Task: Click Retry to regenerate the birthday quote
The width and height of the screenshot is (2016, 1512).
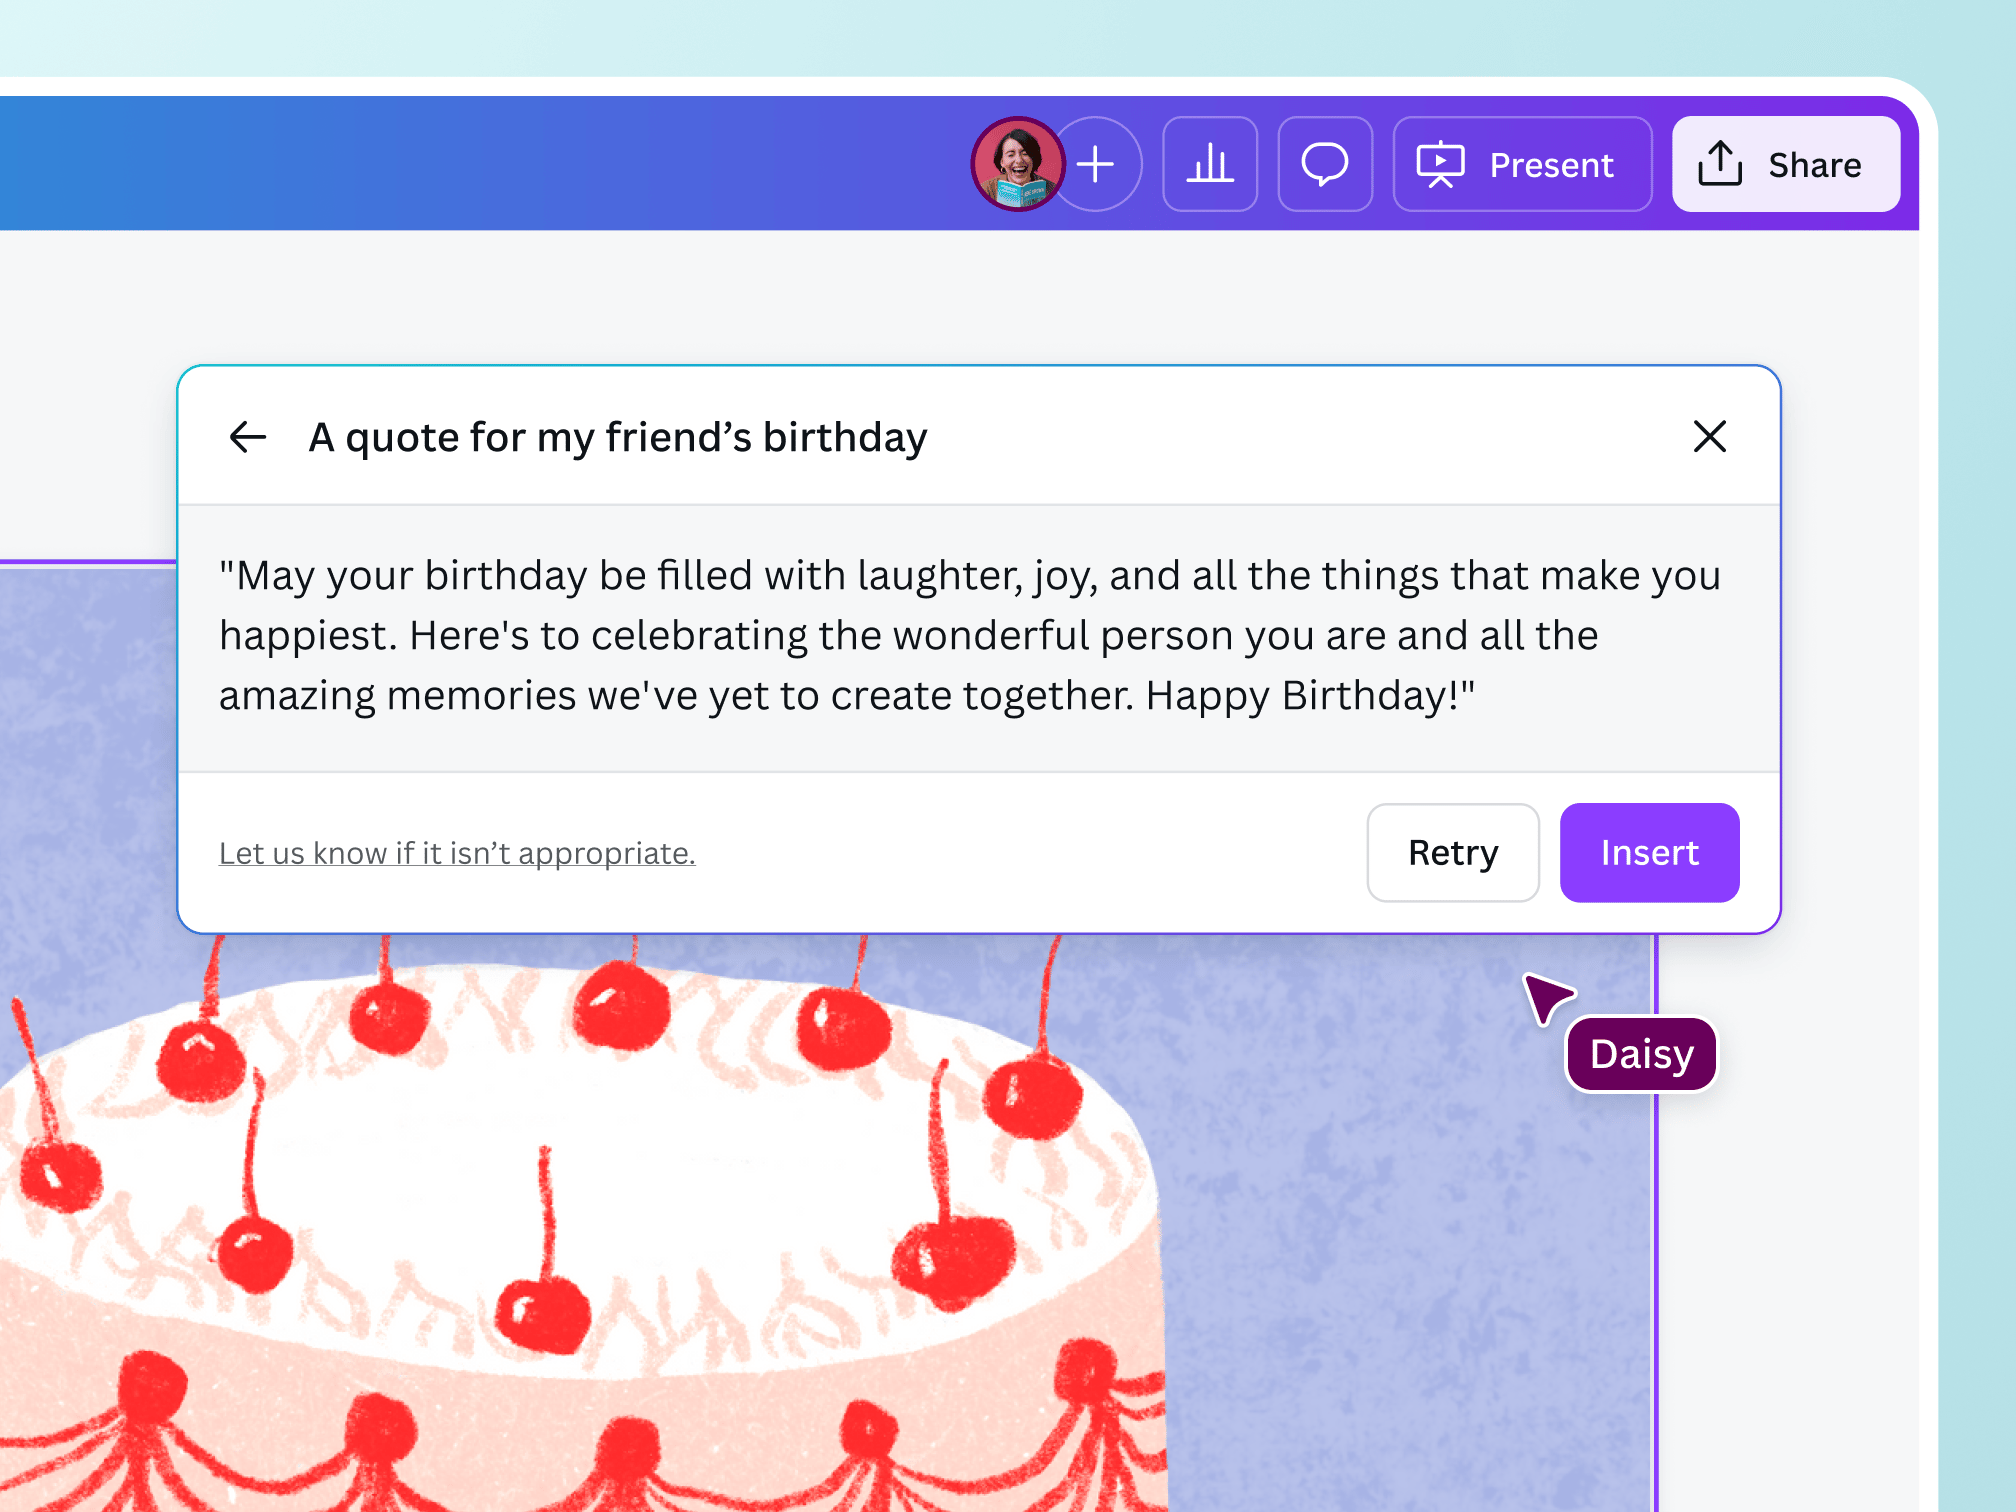Action: click(x=1452, y=852)
